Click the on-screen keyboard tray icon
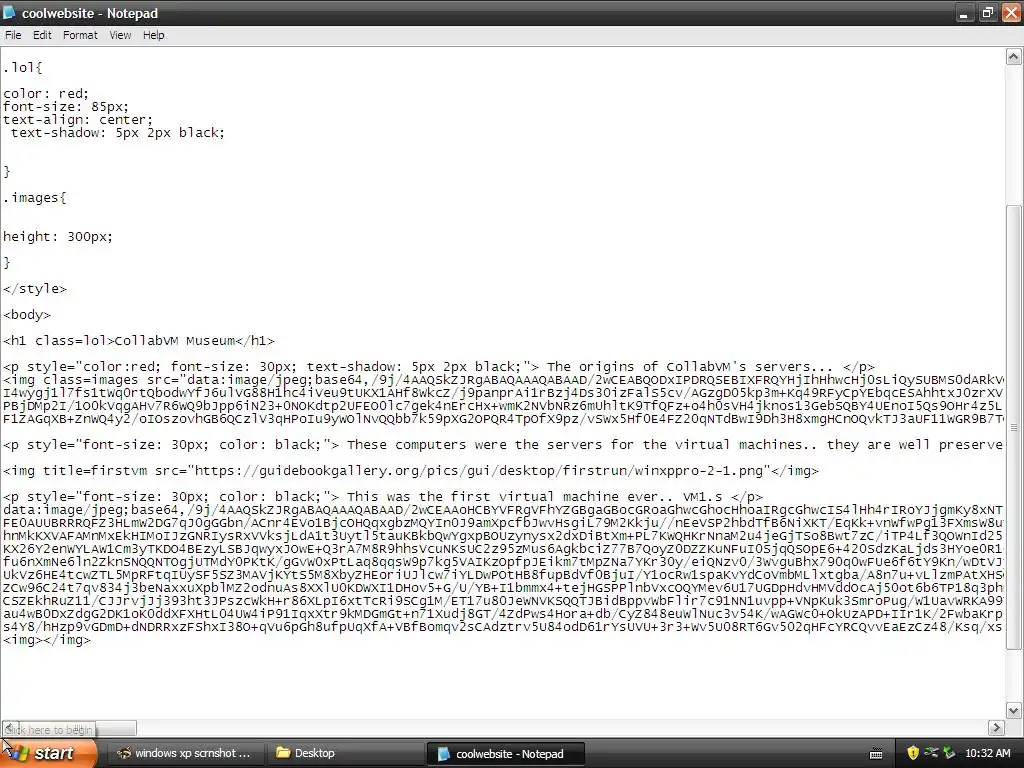The image size is (1024, 768). 876,754
